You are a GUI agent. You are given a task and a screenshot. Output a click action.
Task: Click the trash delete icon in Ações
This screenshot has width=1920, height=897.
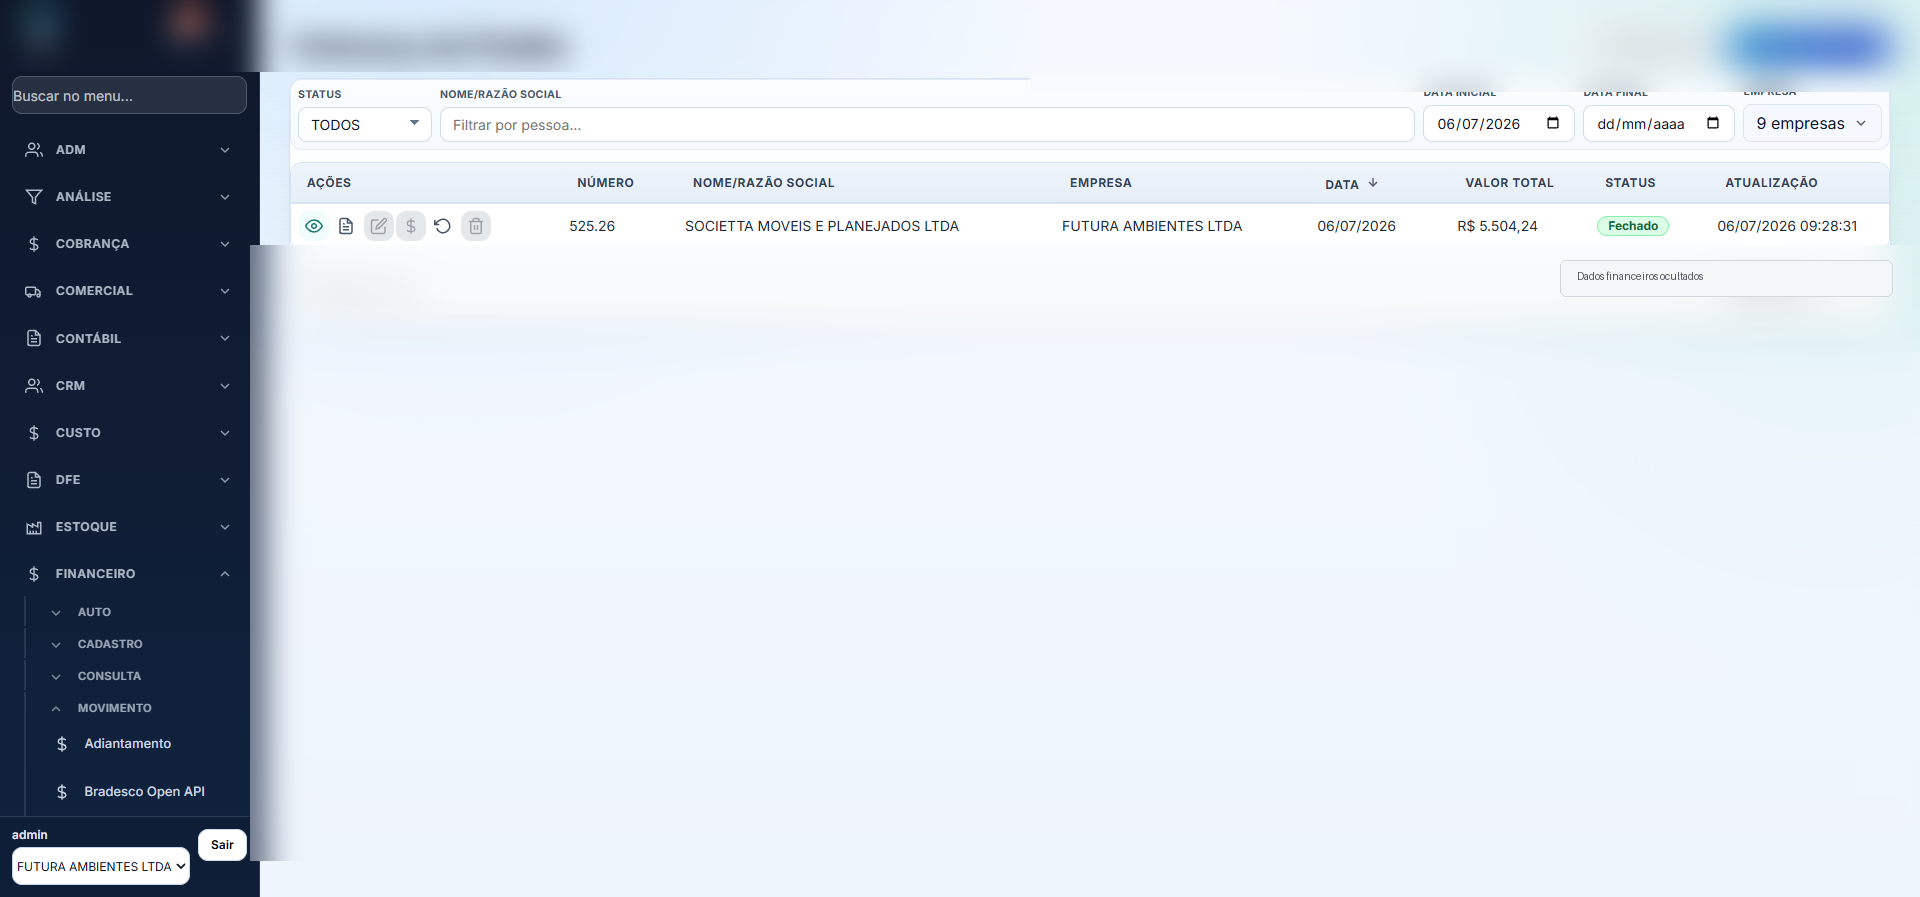coord(476,226)
